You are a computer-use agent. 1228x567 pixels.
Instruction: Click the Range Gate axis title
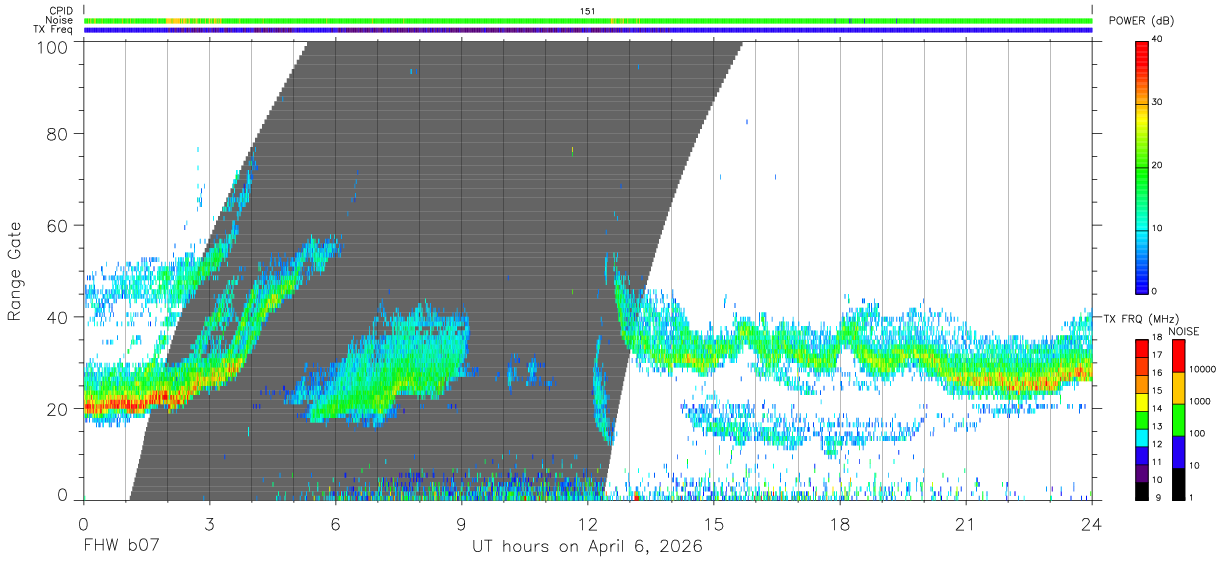click(x=15, y=270)
